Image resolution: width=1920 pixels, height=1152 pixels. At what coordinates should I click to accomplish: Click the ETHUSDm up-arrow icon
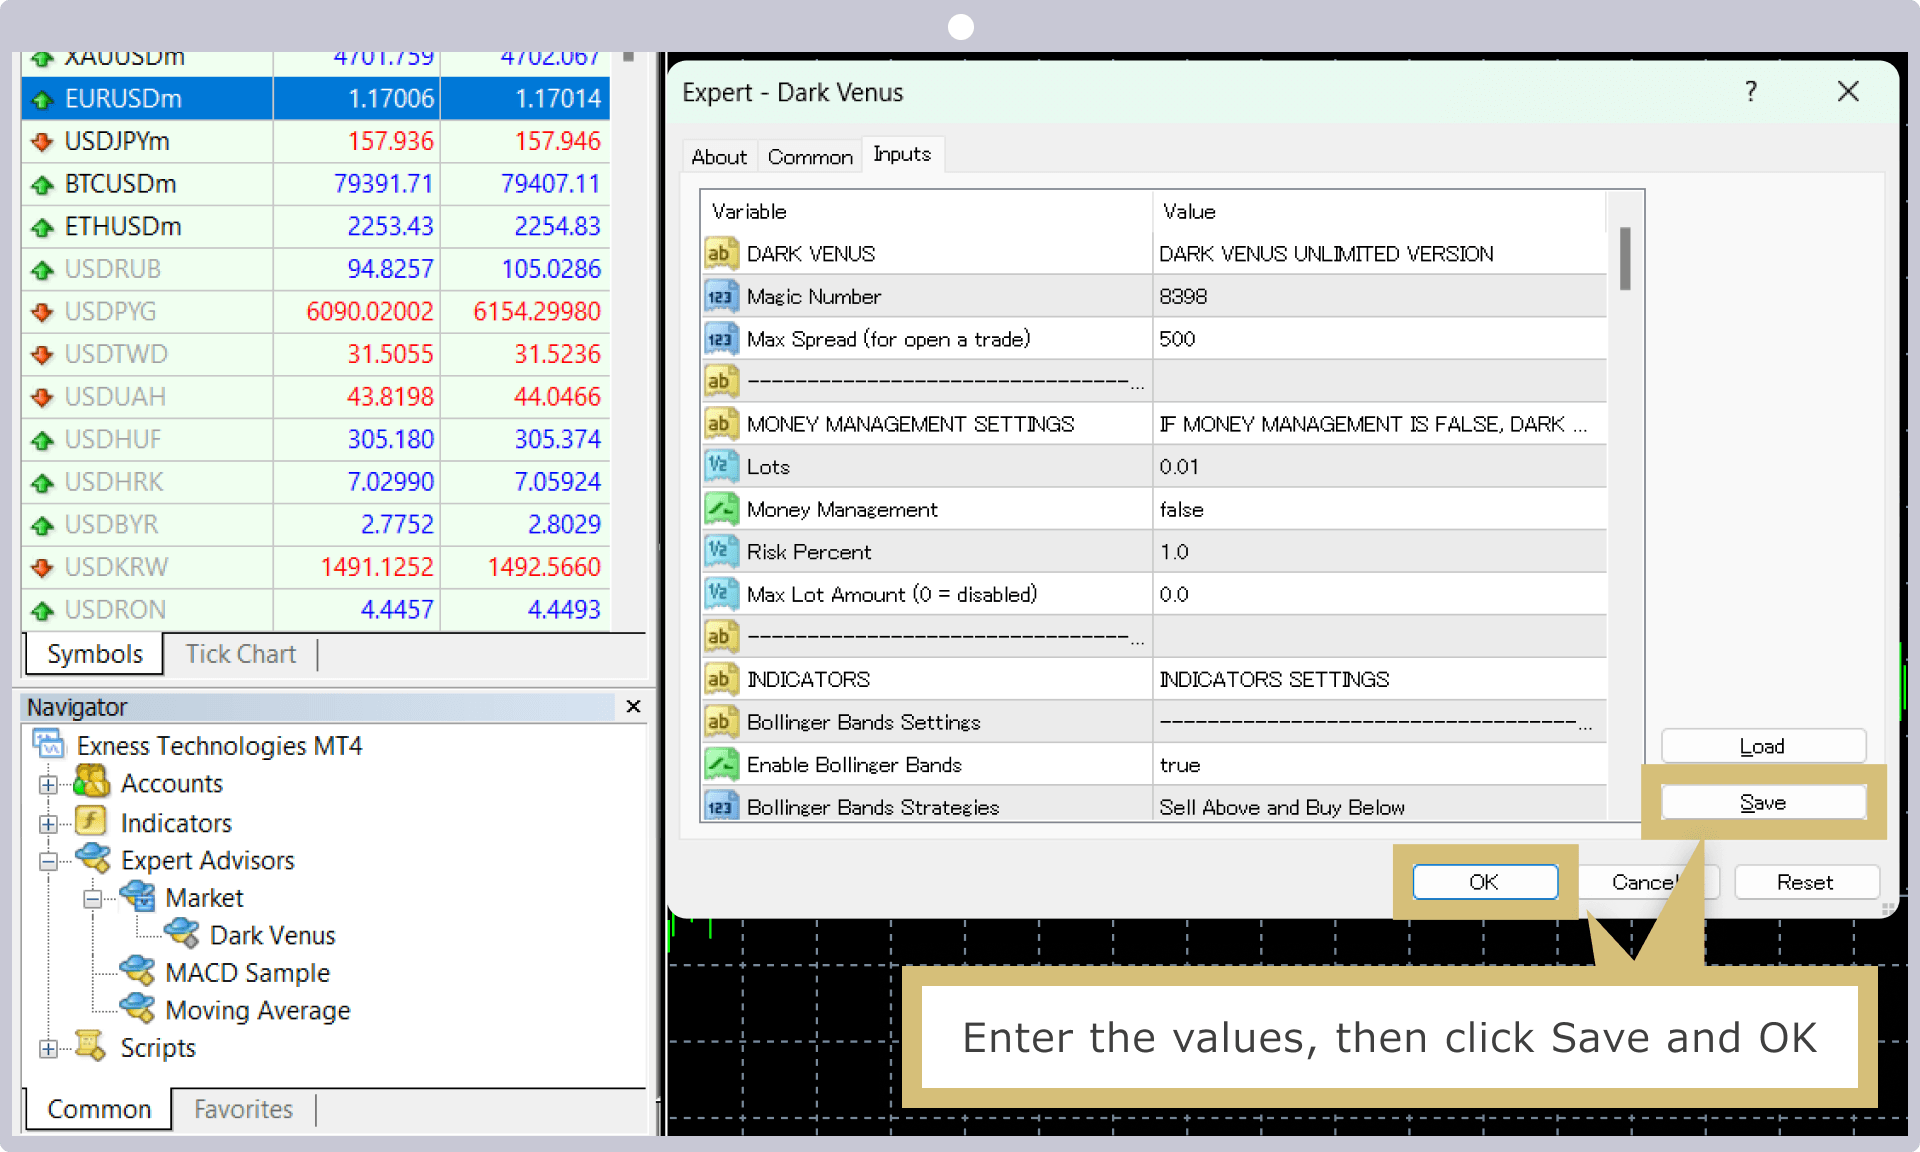[x=42, y=227]
